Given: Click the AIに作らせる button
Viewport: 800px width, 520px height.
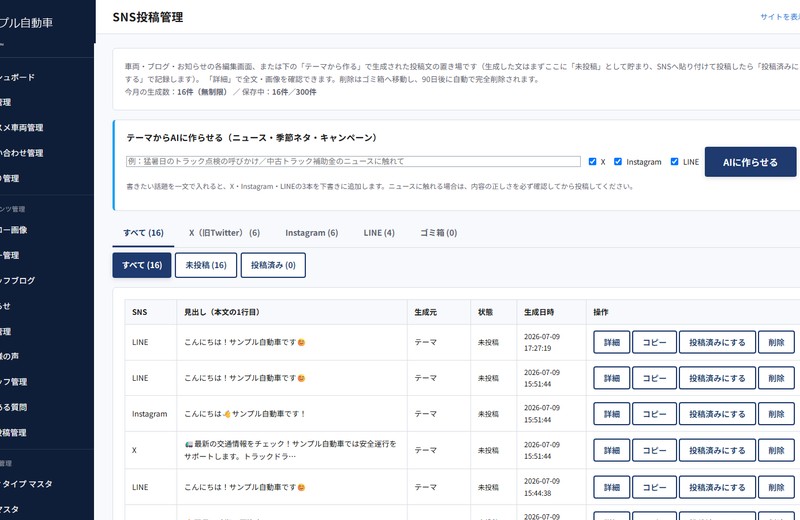Looking at the screenshot, I should tap(750, 162).
